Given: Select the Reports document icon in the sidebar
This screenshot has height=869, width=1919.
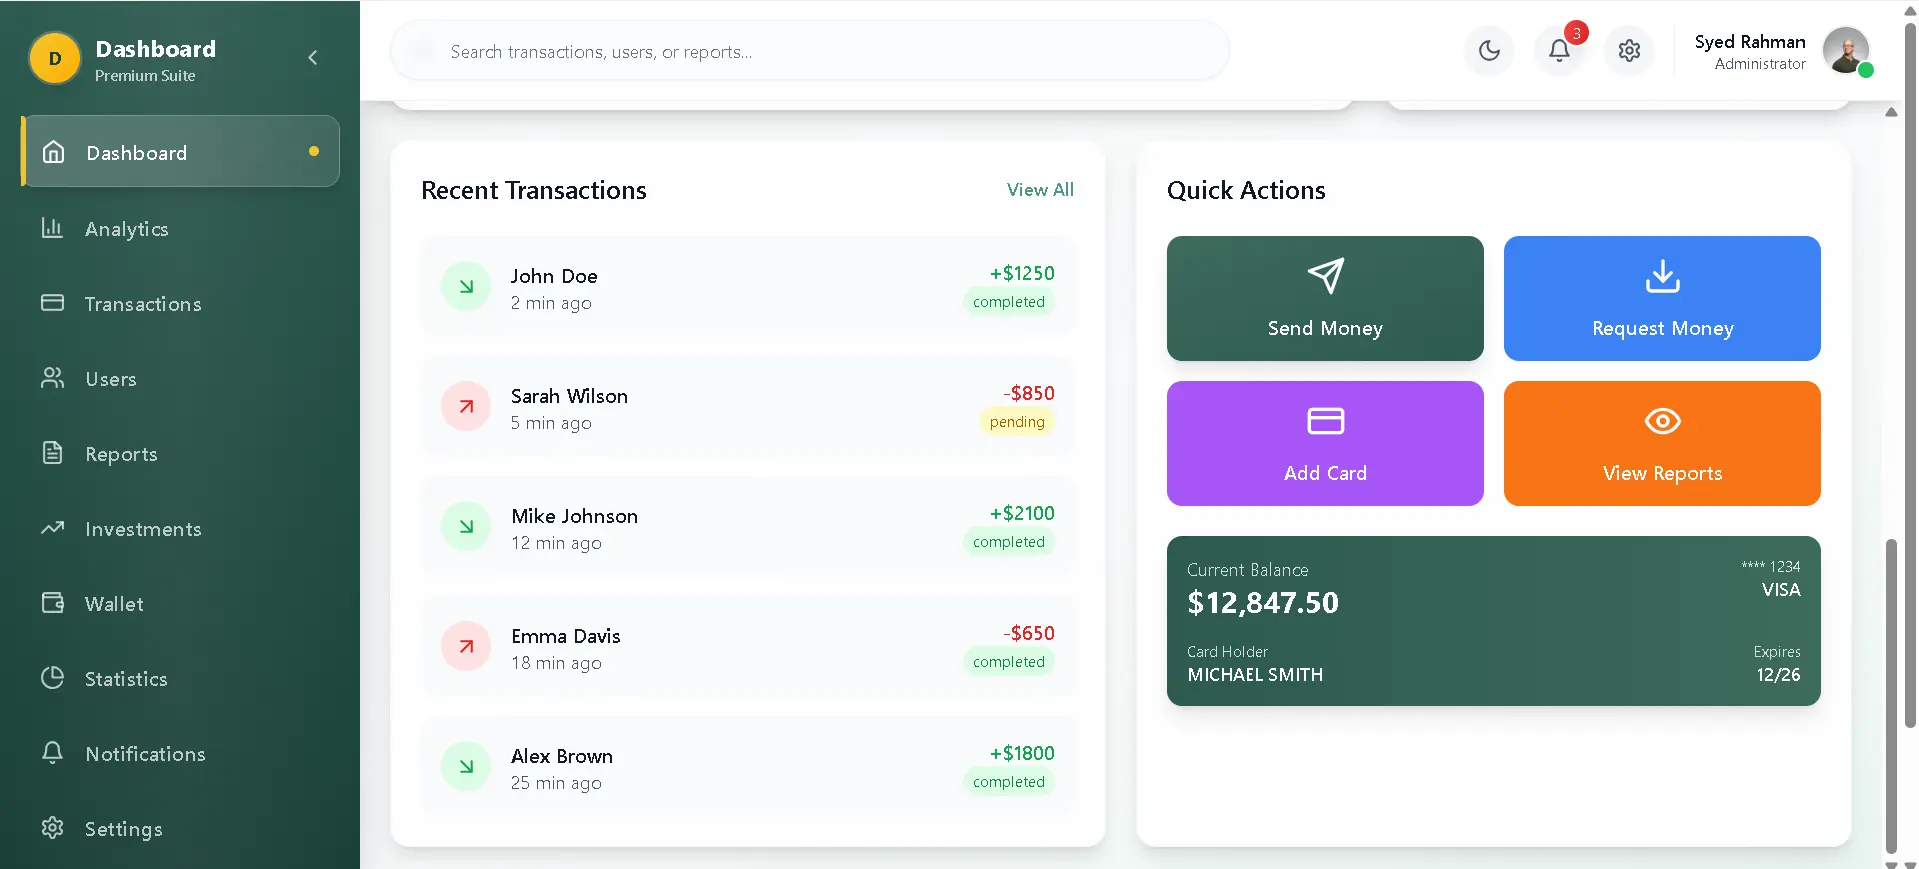Looking at the screenshot, I should (53, 453).
